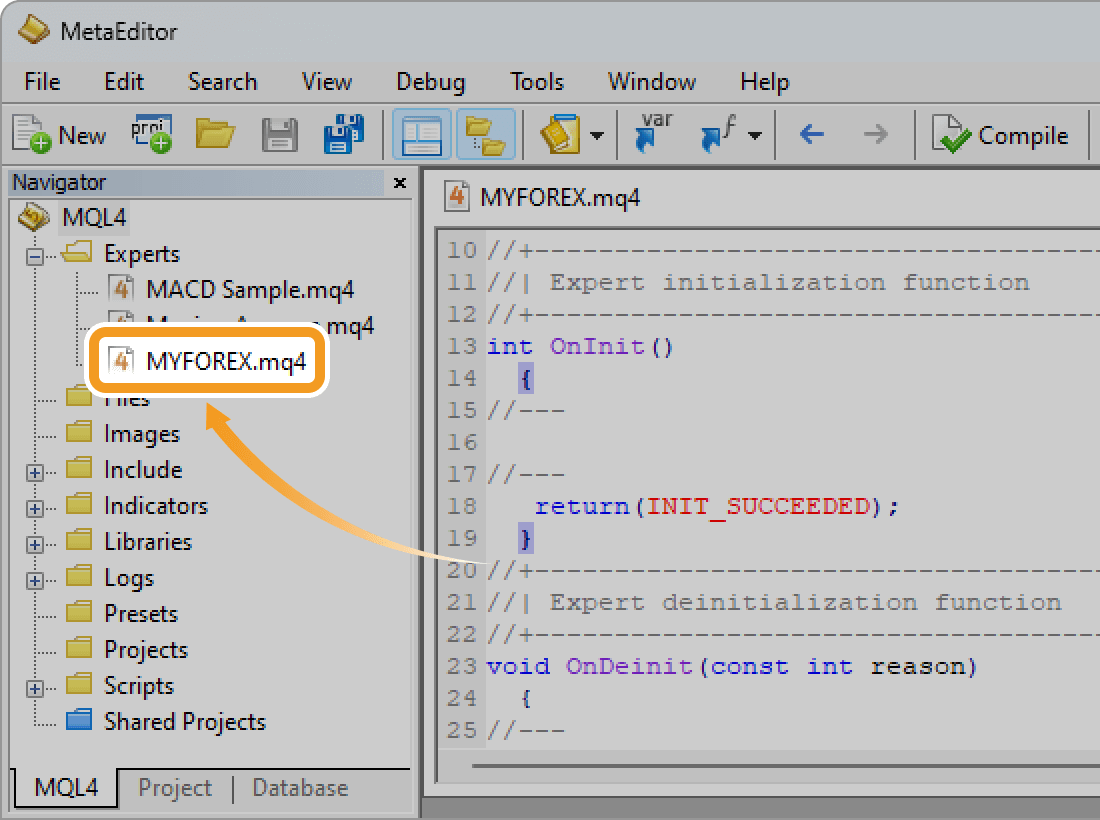Screen dimensions: 1100x820
Task: Click the Save All toolbar icon
Action: tap(343, 135)
